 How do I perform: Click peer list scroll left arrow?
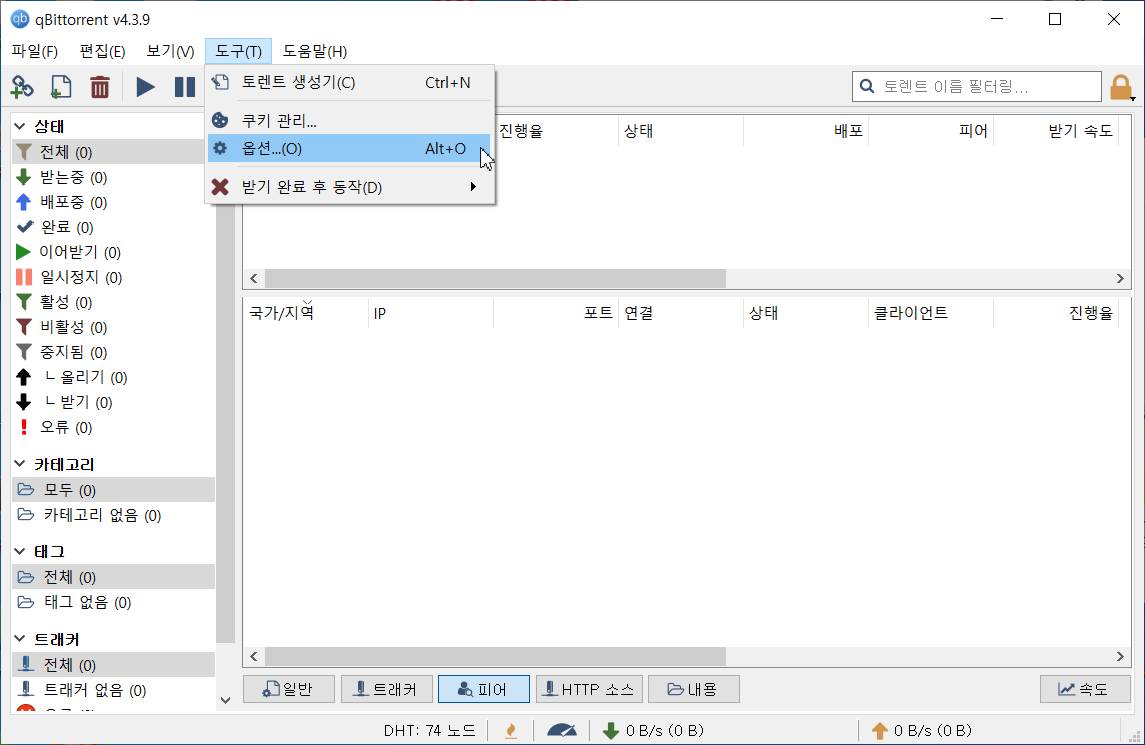pos(253,657)
